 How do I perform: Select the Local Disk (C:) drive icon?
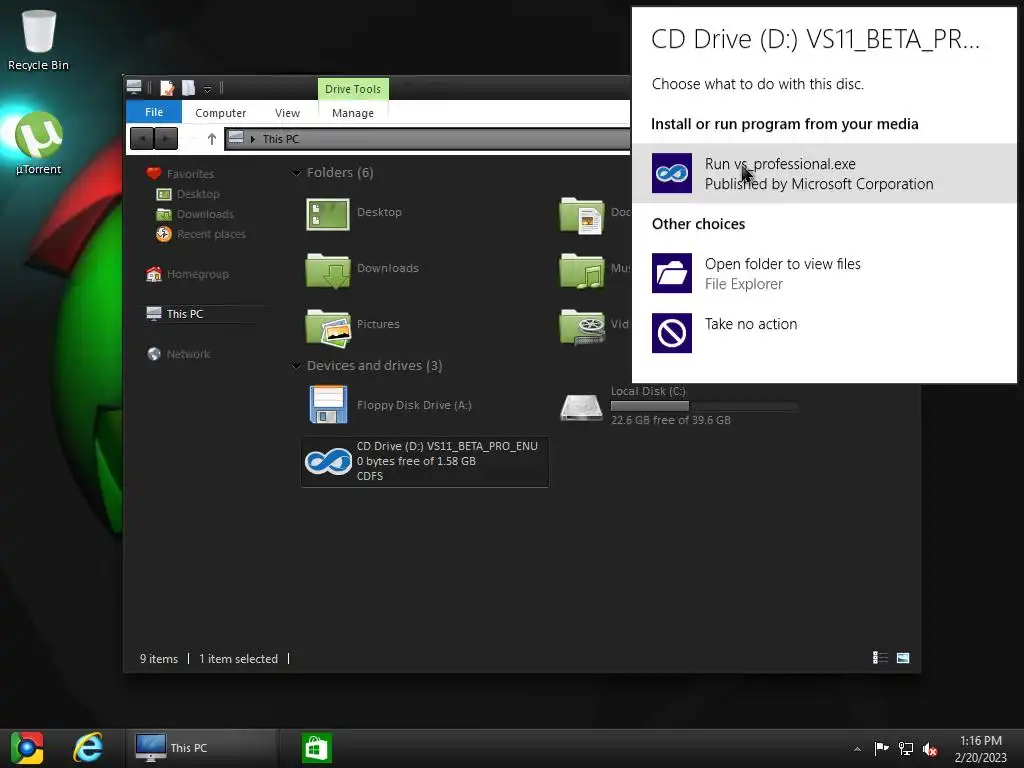pyautogui.click(x=581, y=407)
